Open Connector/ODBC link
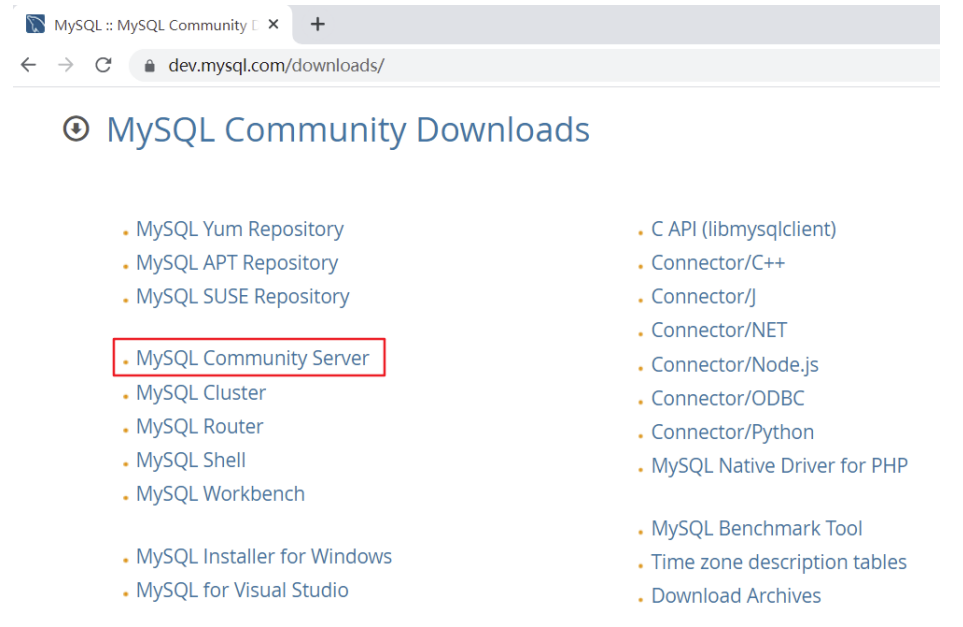This screenshot has height=627, width=963. coord(728,399)
